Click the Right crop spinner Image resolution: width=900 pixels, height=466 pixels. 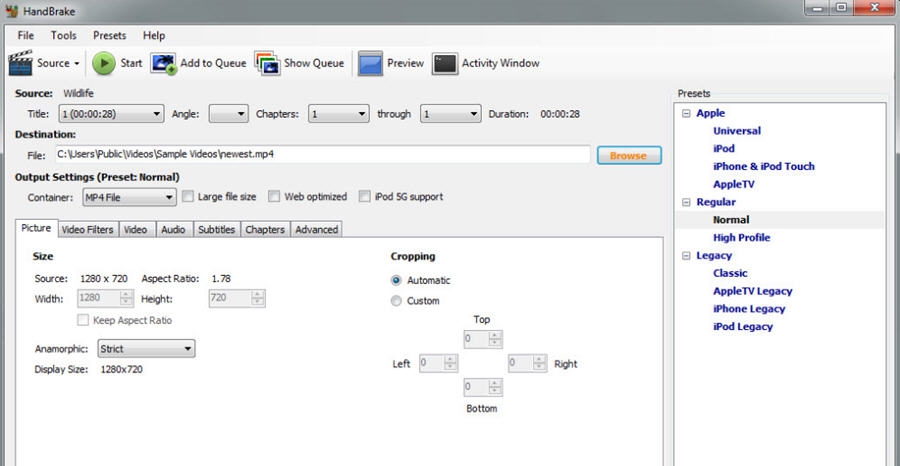[x=527, y=363]
